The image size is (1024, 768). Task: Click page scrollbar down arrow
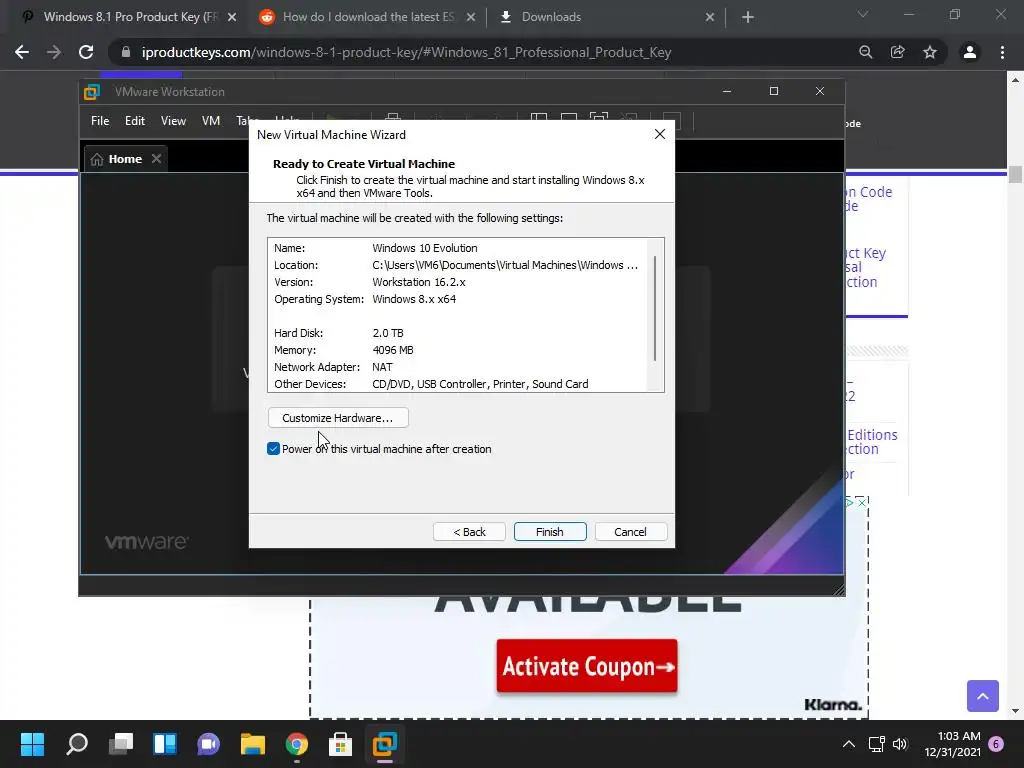pyautogui.click(x=1015, y=711)
